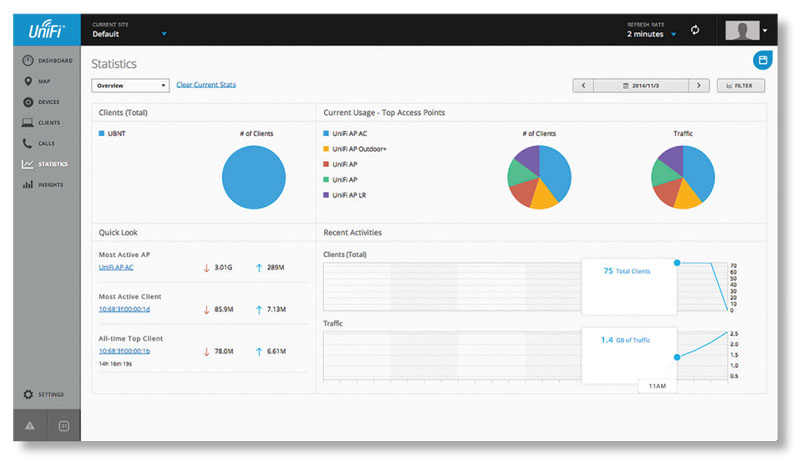Image resolution: width=800 pixels, height=471 pixels.
Task: Open the Overview view selector
Action: coord(130,85)
